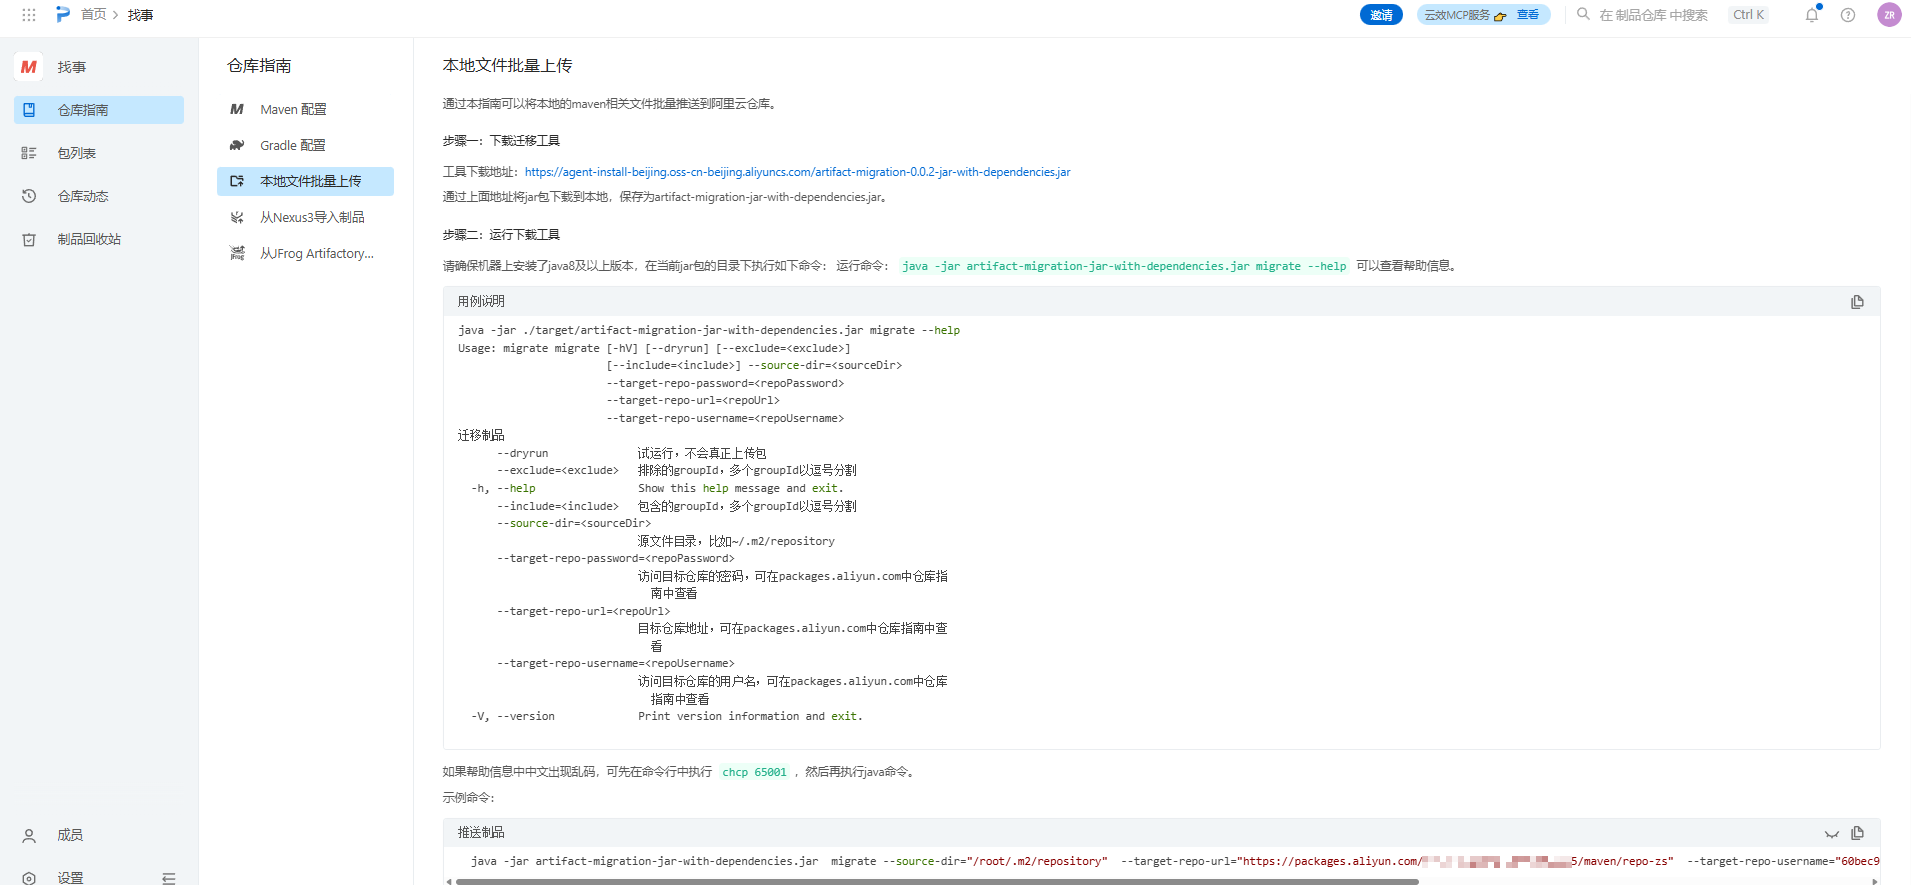The width and height of the screenshot is (1911, 885).
Task: Select 仓库指南 in the left sidebar
Action: click(99, 110)
